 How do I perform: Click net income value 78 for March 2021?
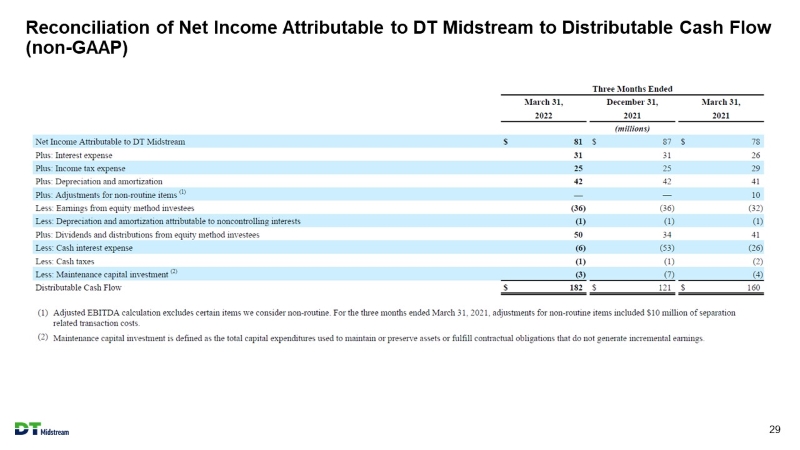(756, 142)
